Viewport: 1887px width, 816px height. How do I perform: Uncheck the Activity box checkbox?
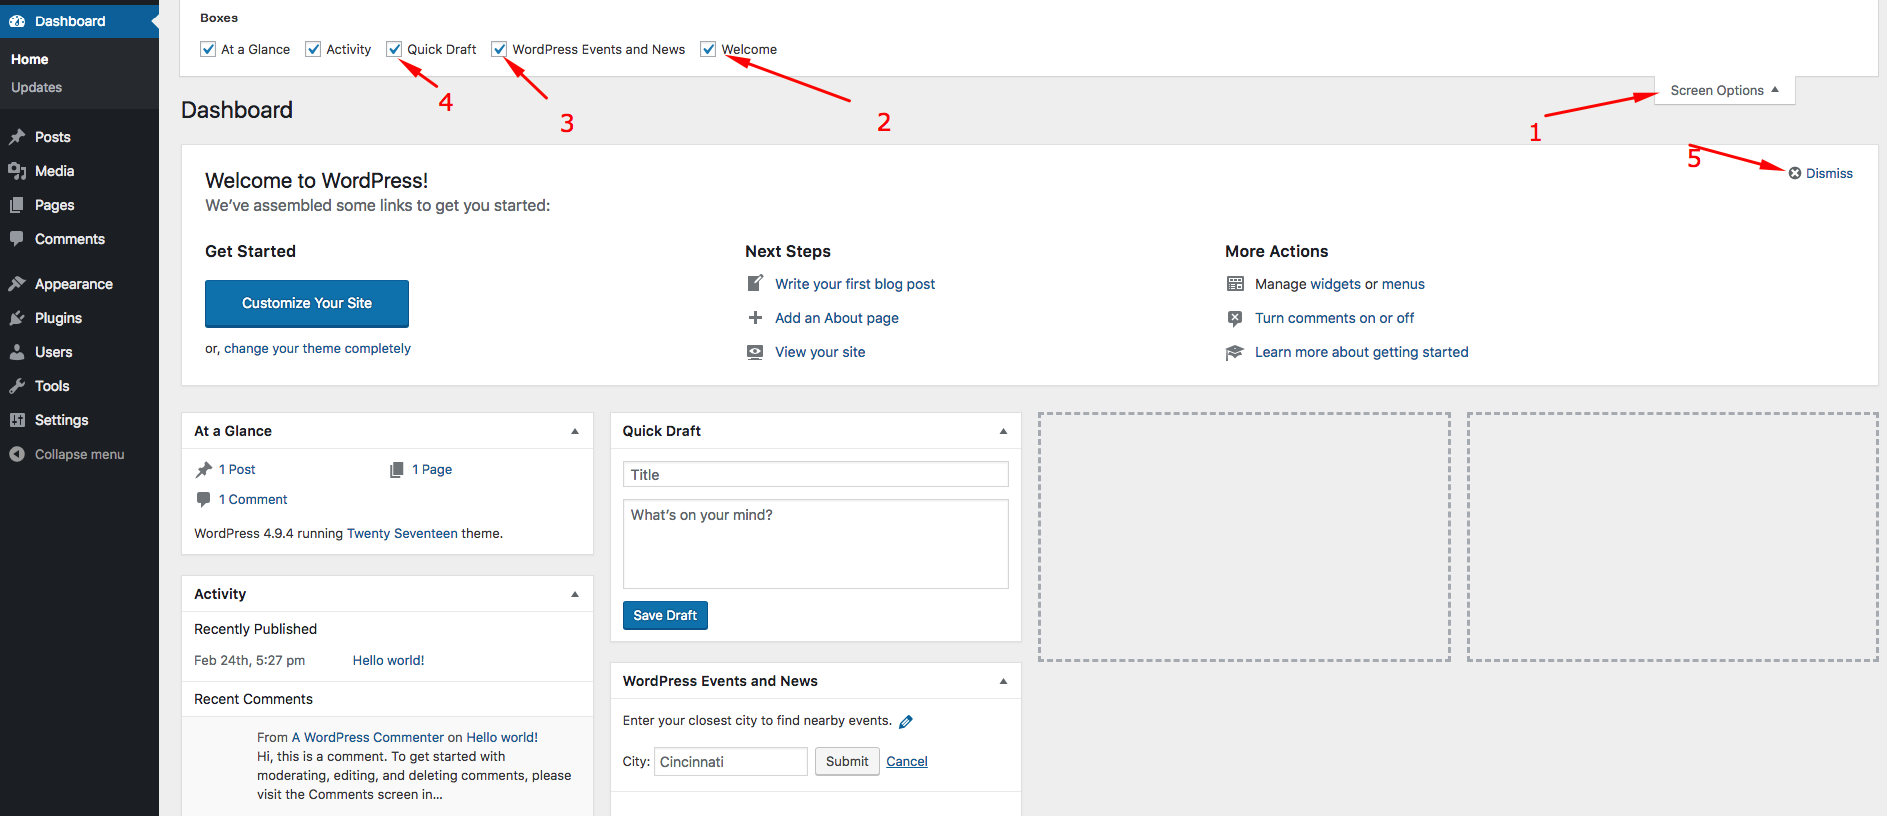coord(313,49)
